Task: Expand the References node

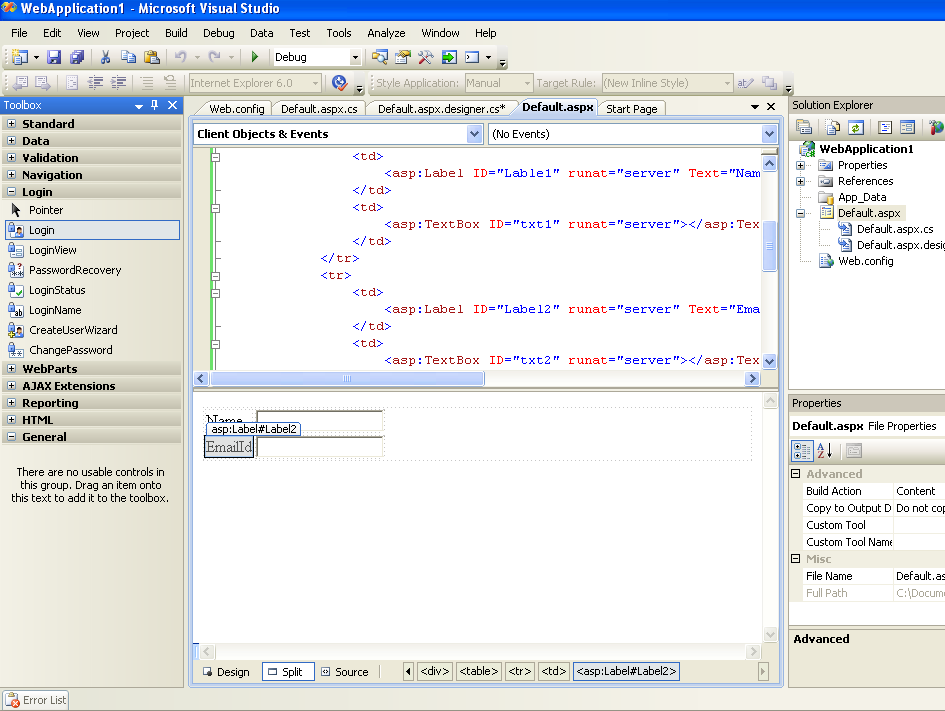Action: pyautogui.click(x=801, y=181)
